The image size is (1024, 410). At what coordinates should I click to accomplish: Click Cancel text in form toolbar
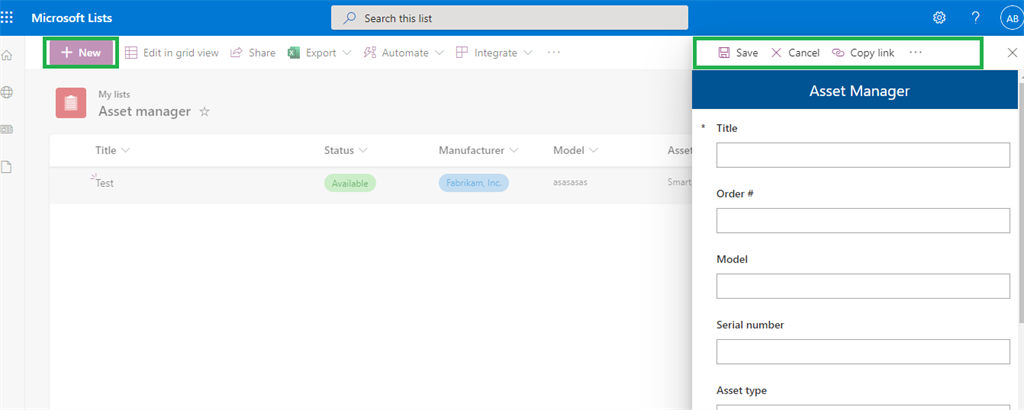tap(804, 53)
